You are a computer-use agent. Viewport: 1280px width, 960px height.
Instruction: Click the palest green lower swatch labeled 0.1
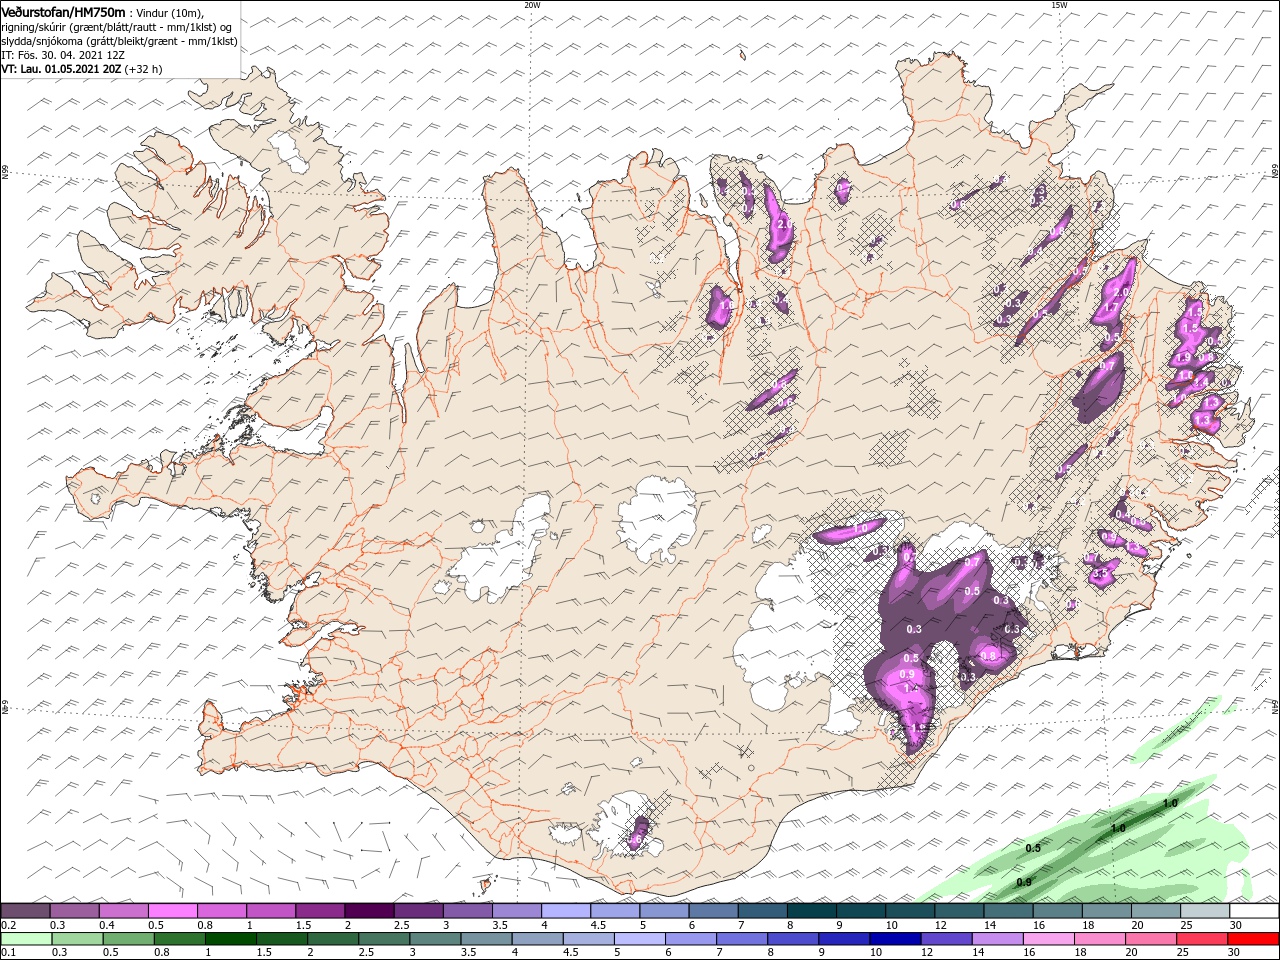(26, 939)
